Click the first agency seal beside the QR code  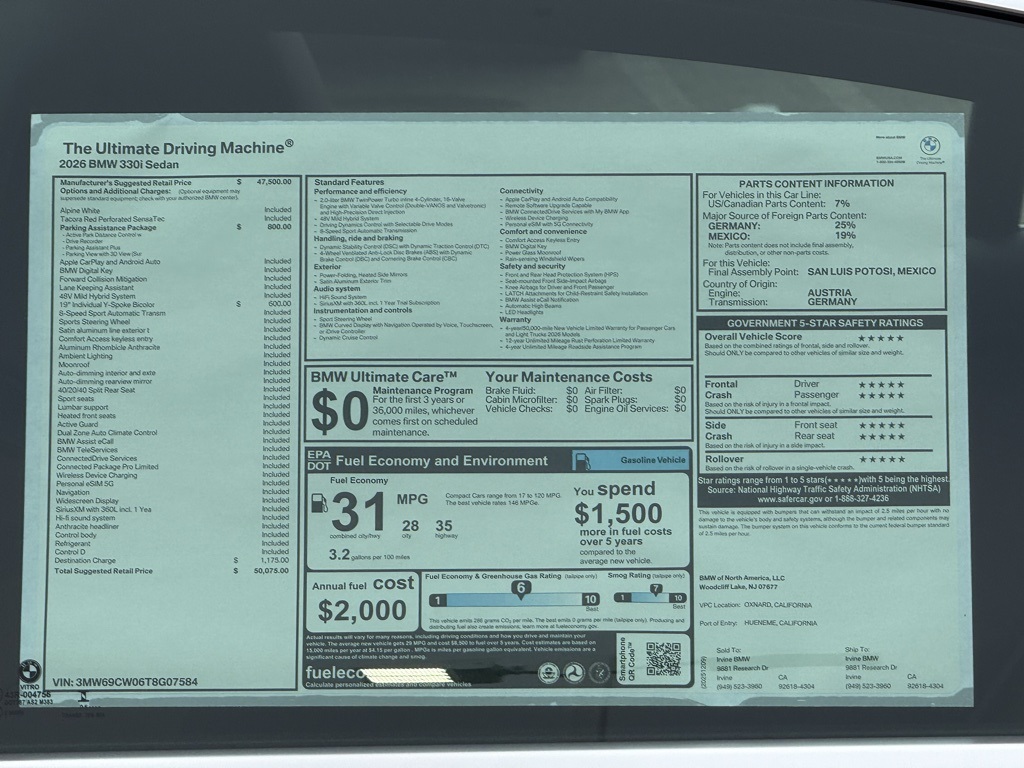coord(548,673)
